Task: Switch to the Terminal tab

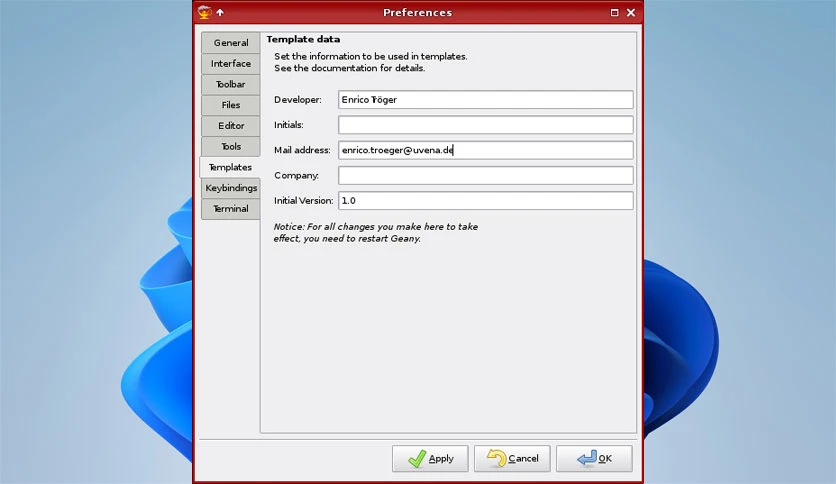Action: point(231,209)
